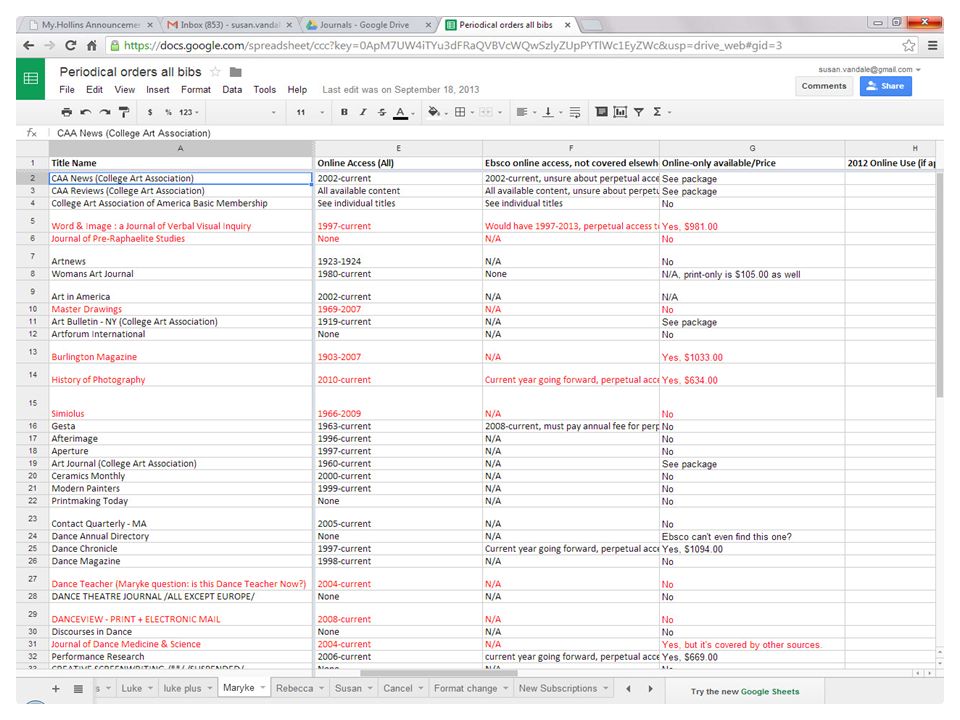Add a new sheet with plus button
The width and height of the screenshot is (960, 720).
[x=56, y=688]
